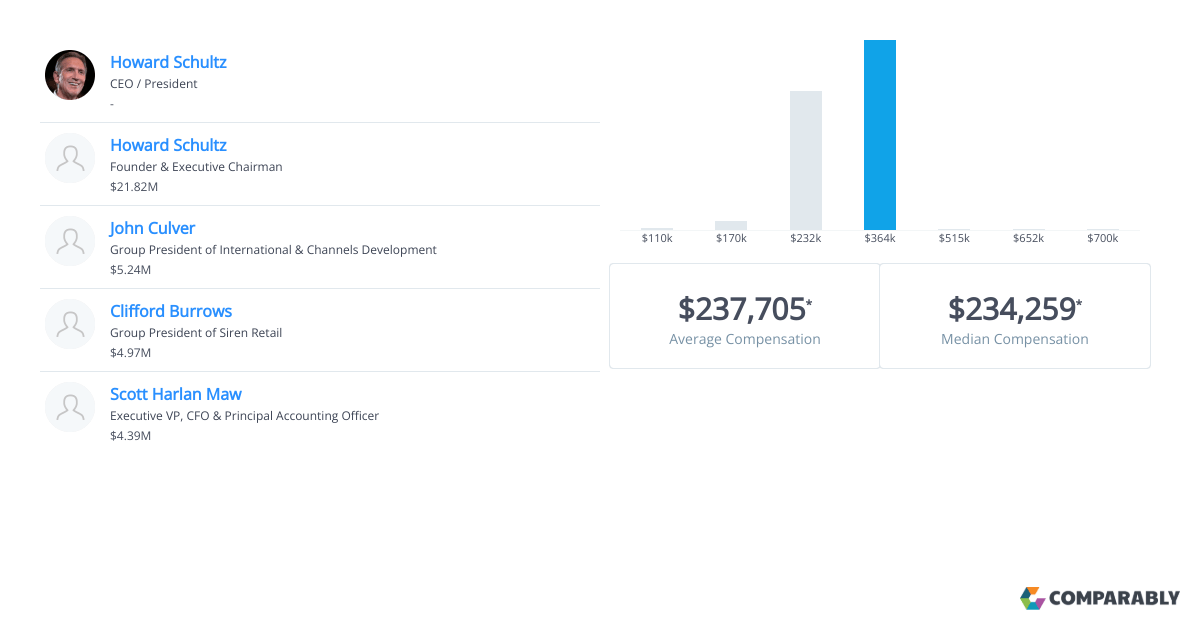Viewport: 1200px width, 630px height.
Task: Click the COMPARABLY wordmark in the footer
Action: pos(1113,598)
